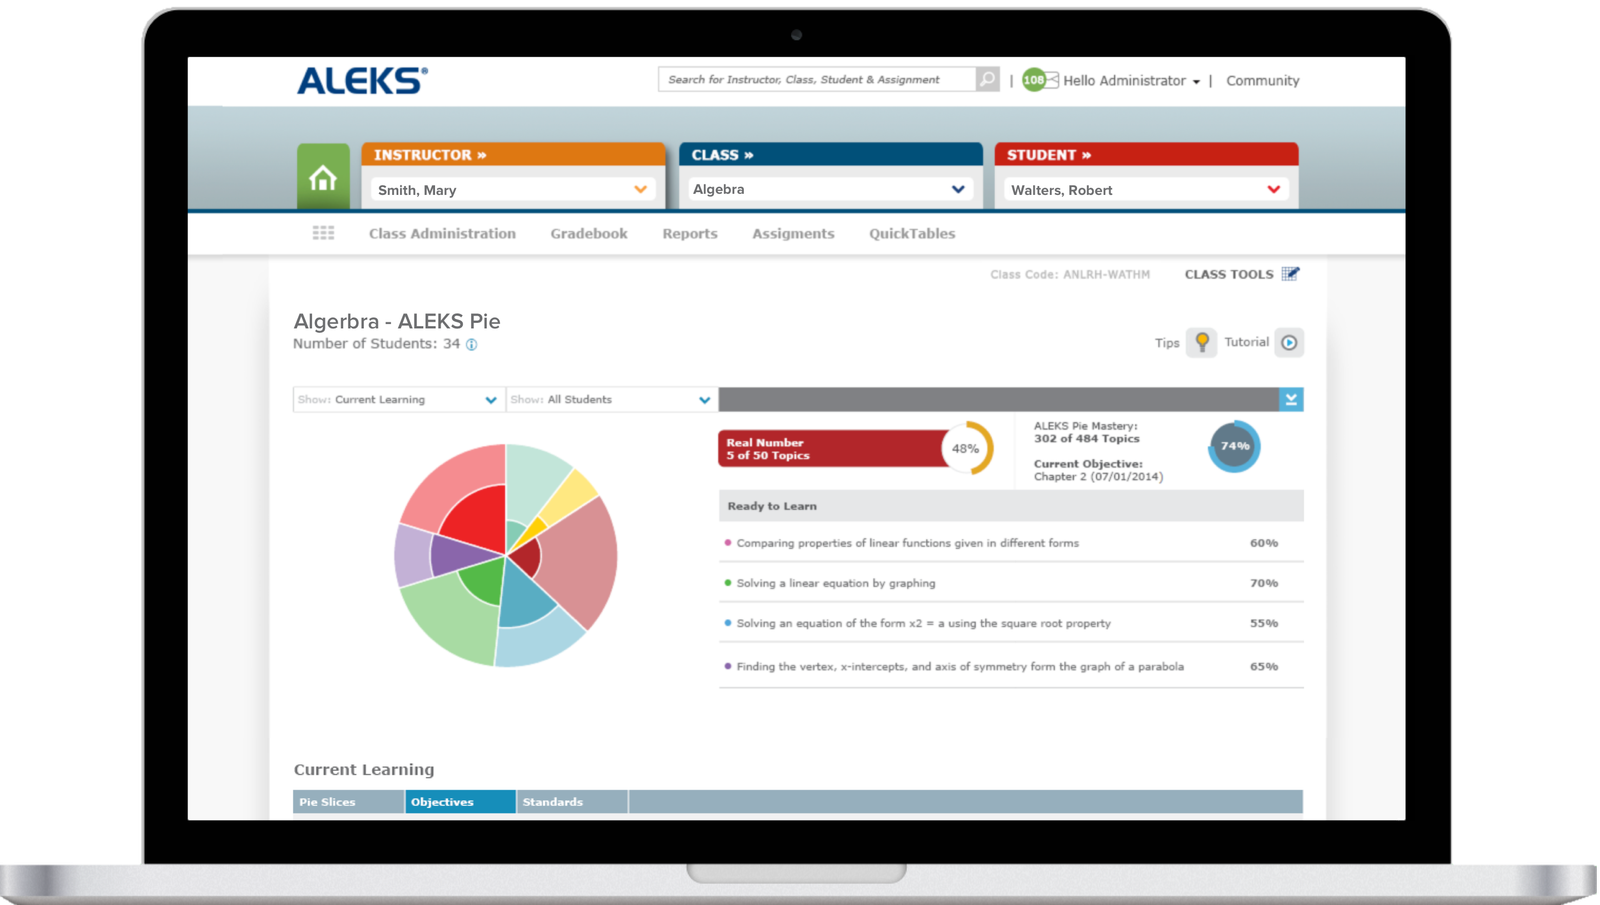Click the red Real Number topic bar
This screenshot has height=905, width=1600.
(x=832, y=449)
